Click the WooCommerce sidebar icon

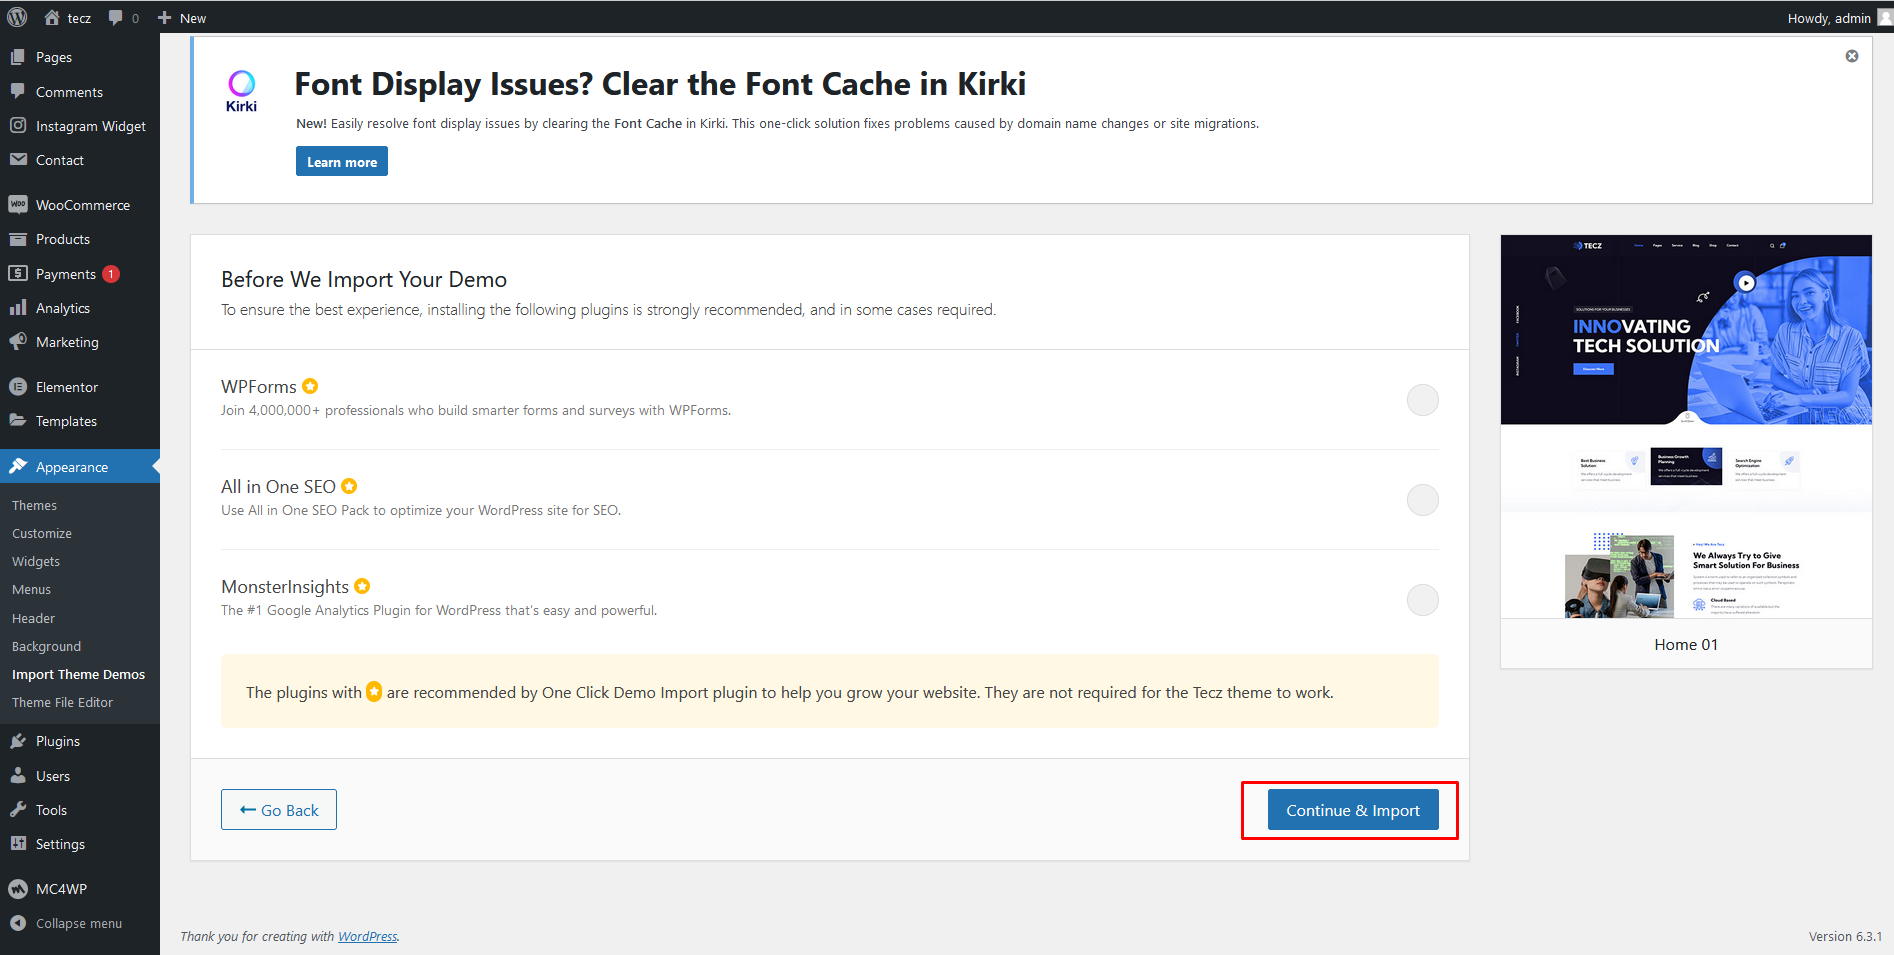(x=18, y=205)
